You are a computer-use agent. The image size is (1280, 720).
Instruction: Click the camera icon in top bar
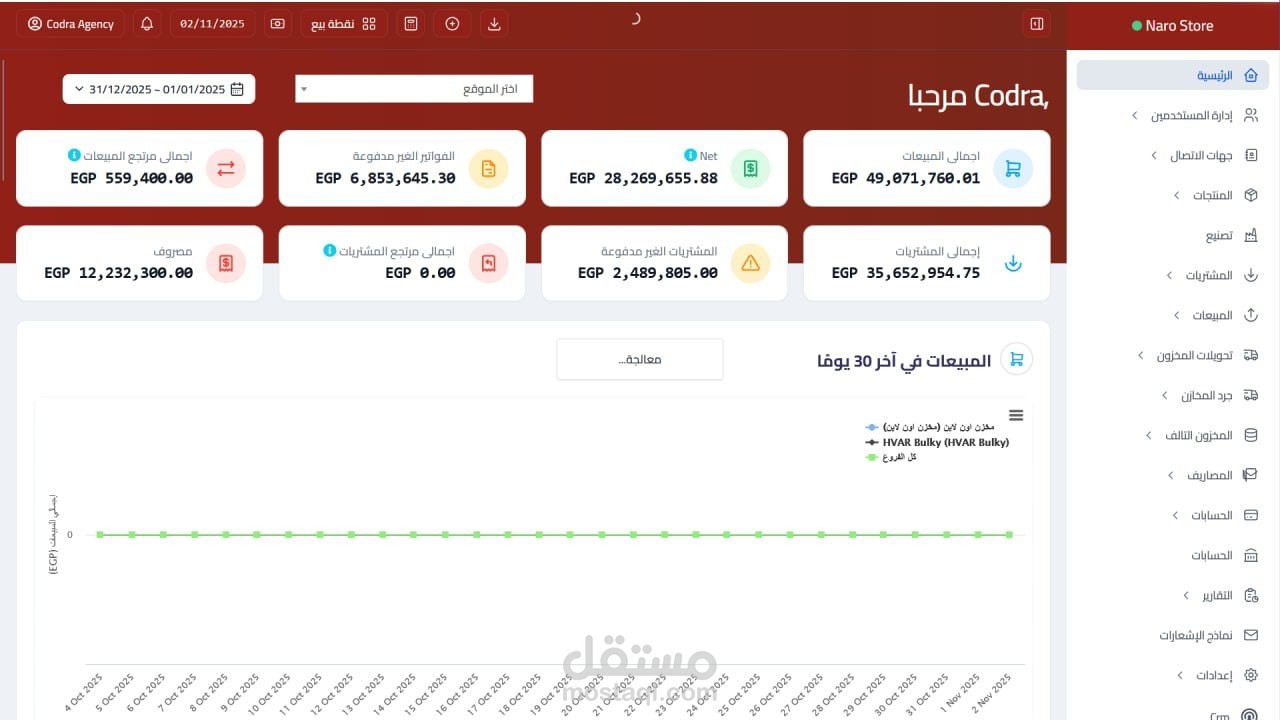[x=278, y=24]
